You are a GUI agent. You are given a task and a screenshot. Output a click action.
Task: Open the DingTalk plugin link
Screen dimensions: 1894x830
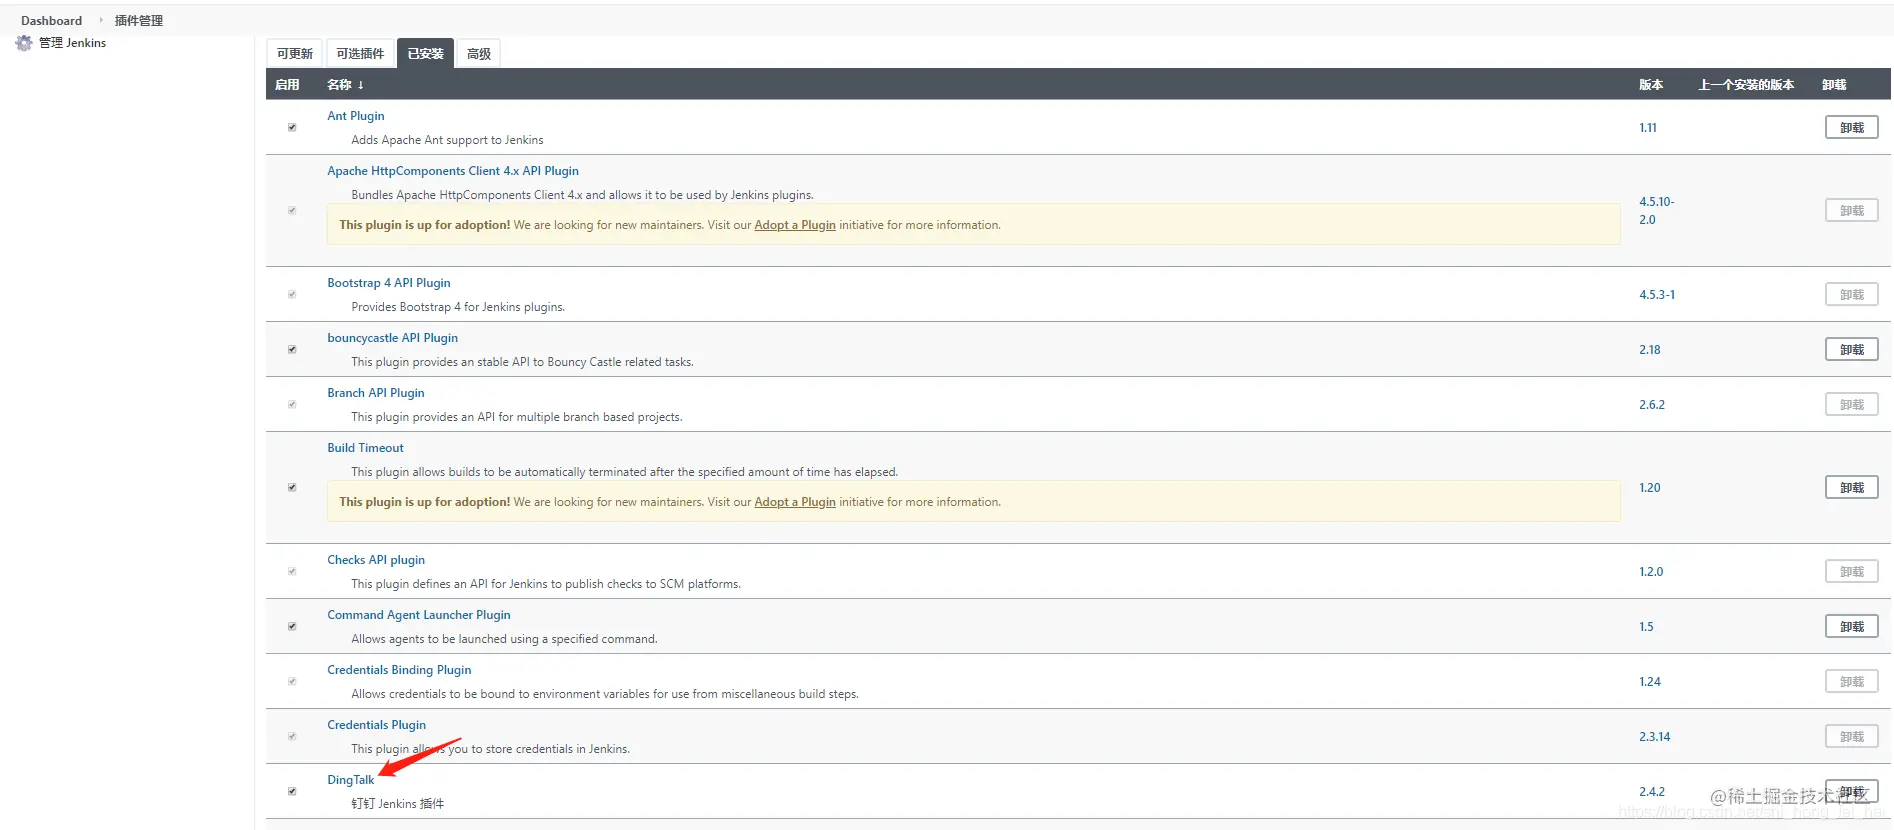click(x=351, y=780)
